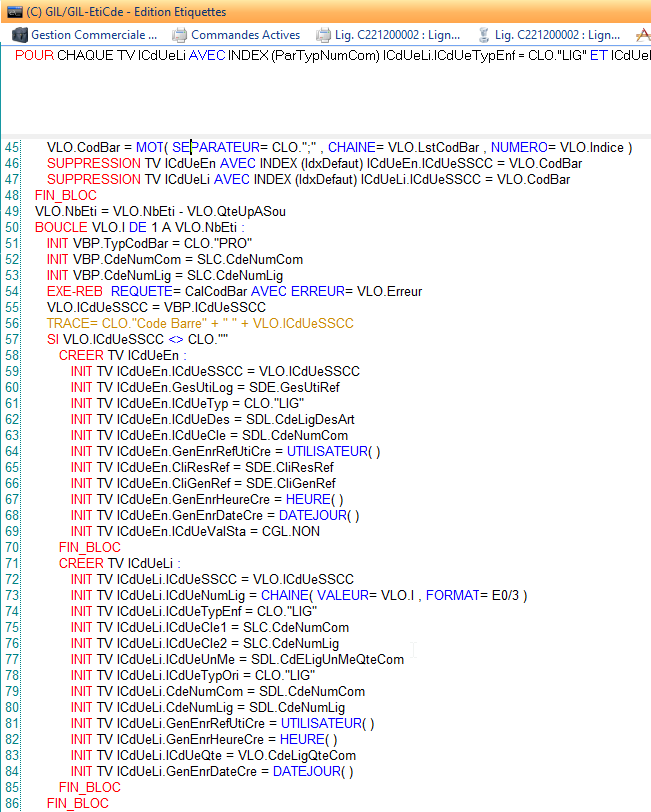Click the first Lig. C221200002 tab's document icon
This screenshot has width=651, height=812.
[x=322, y=35]
